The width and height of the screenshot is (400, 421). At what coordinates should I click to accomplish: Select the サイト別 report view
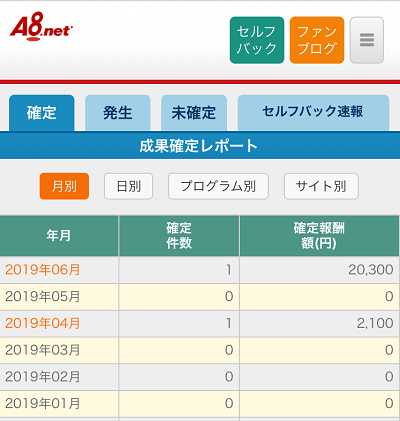point(321,186)
